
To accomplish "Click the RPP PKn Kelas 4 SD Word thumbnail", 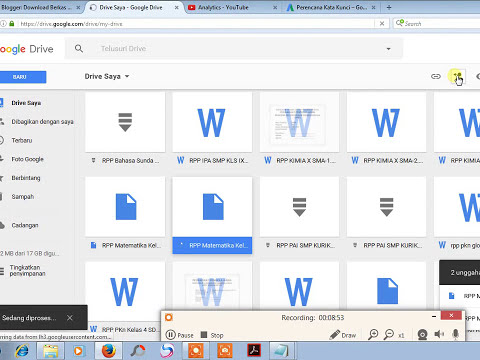I will pos(125,292).
